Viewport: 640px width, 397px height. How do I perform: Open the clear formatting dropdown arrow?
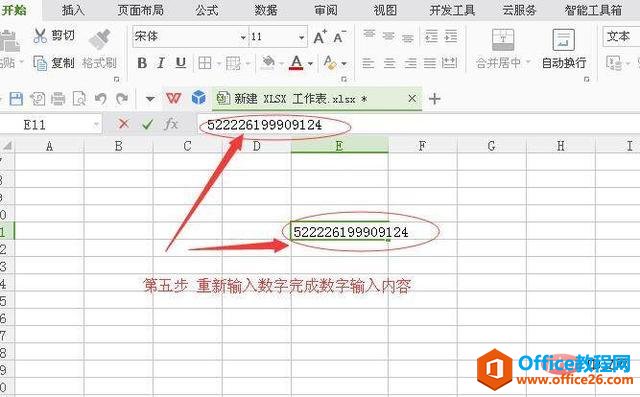click(x=344, y=64)
